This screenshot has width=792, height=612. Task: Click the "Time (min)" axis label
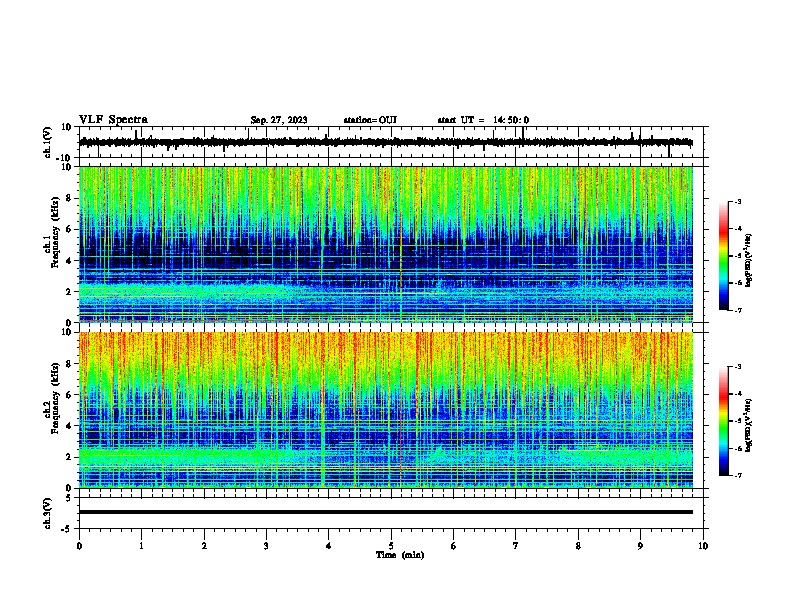click(400, 555)
